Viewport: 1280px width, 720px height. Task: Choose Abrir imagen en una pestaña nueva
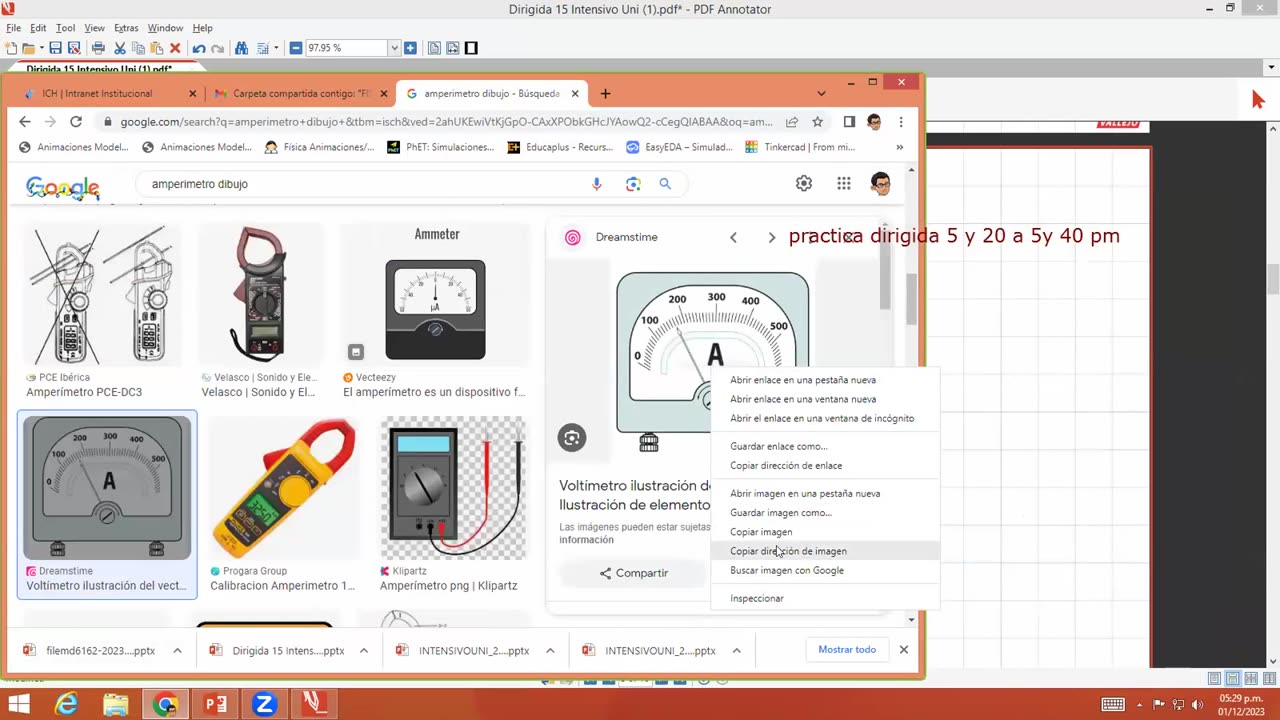click(825, 493)
